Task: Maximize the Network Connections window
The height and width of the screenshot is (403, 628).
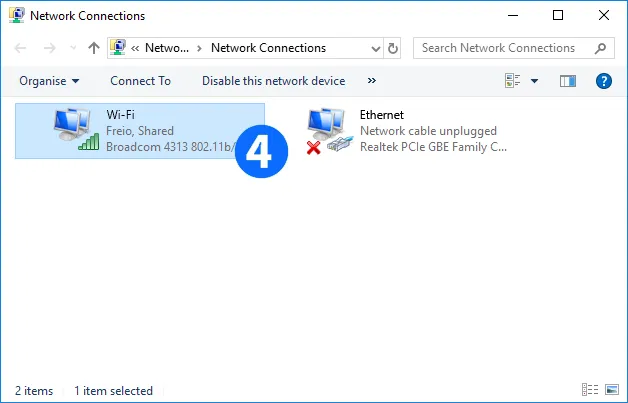Action: pos(558,16)
